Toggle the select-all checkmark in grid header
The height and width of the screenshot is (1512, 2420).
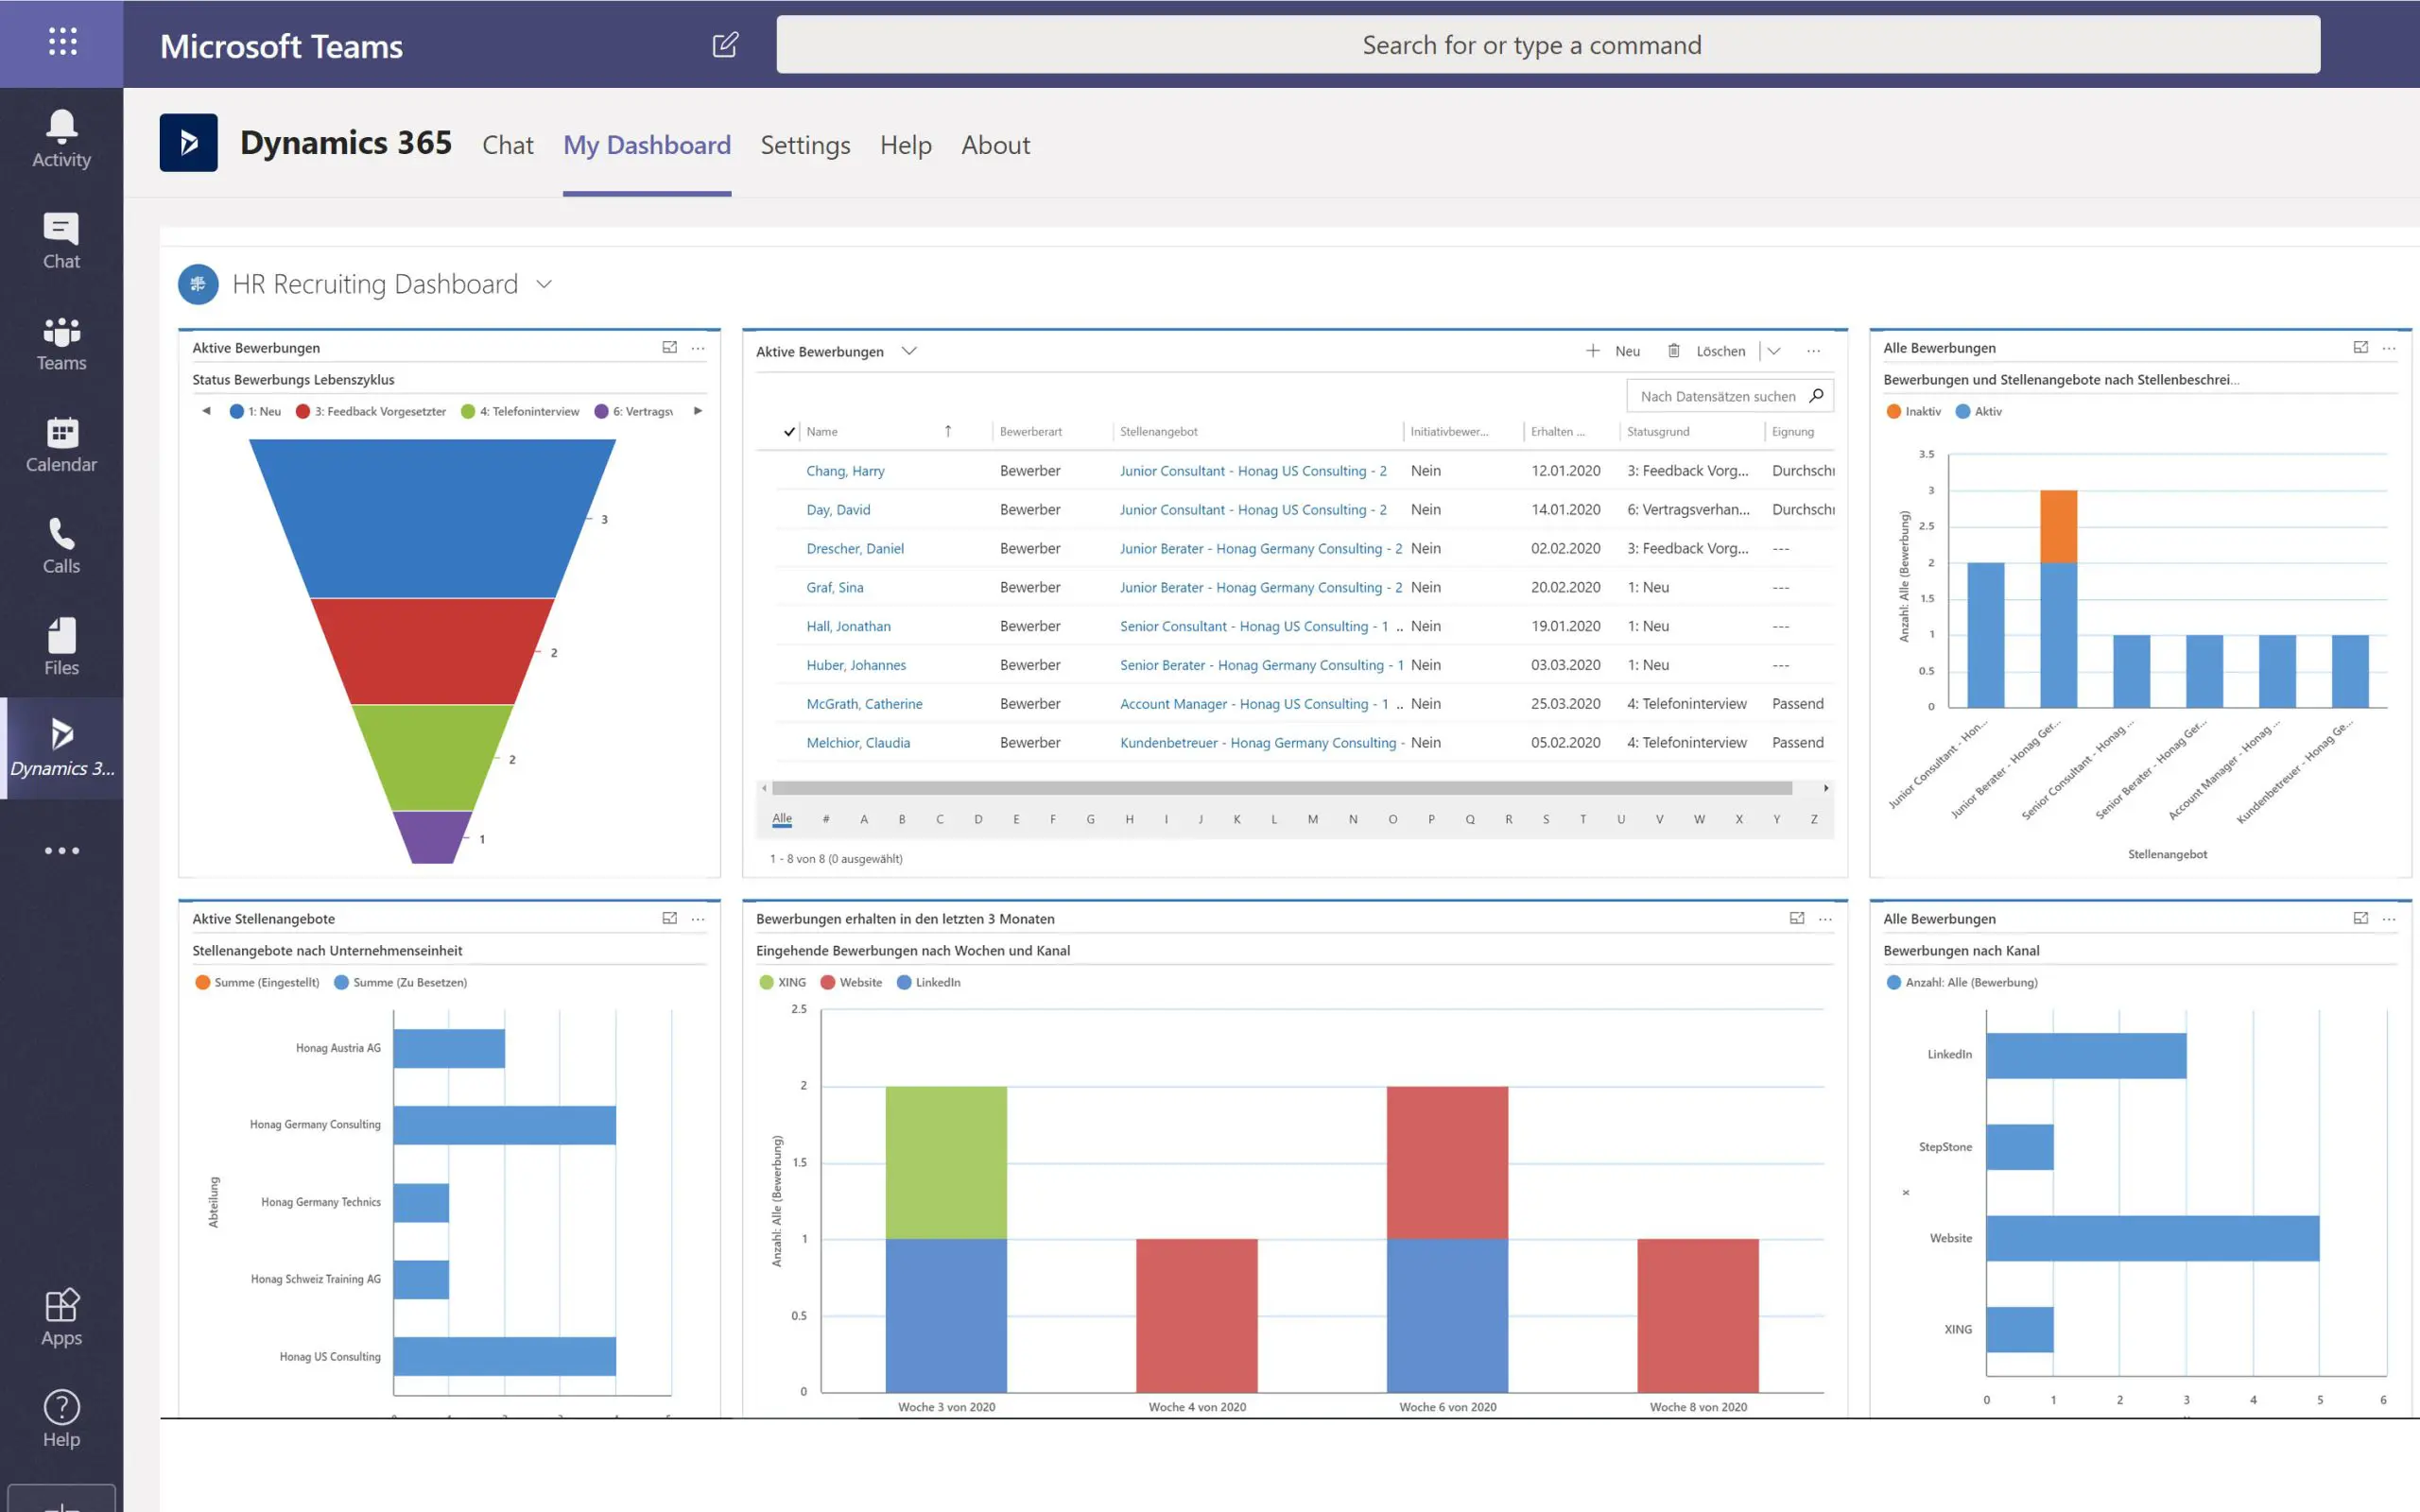pos(789,432)
